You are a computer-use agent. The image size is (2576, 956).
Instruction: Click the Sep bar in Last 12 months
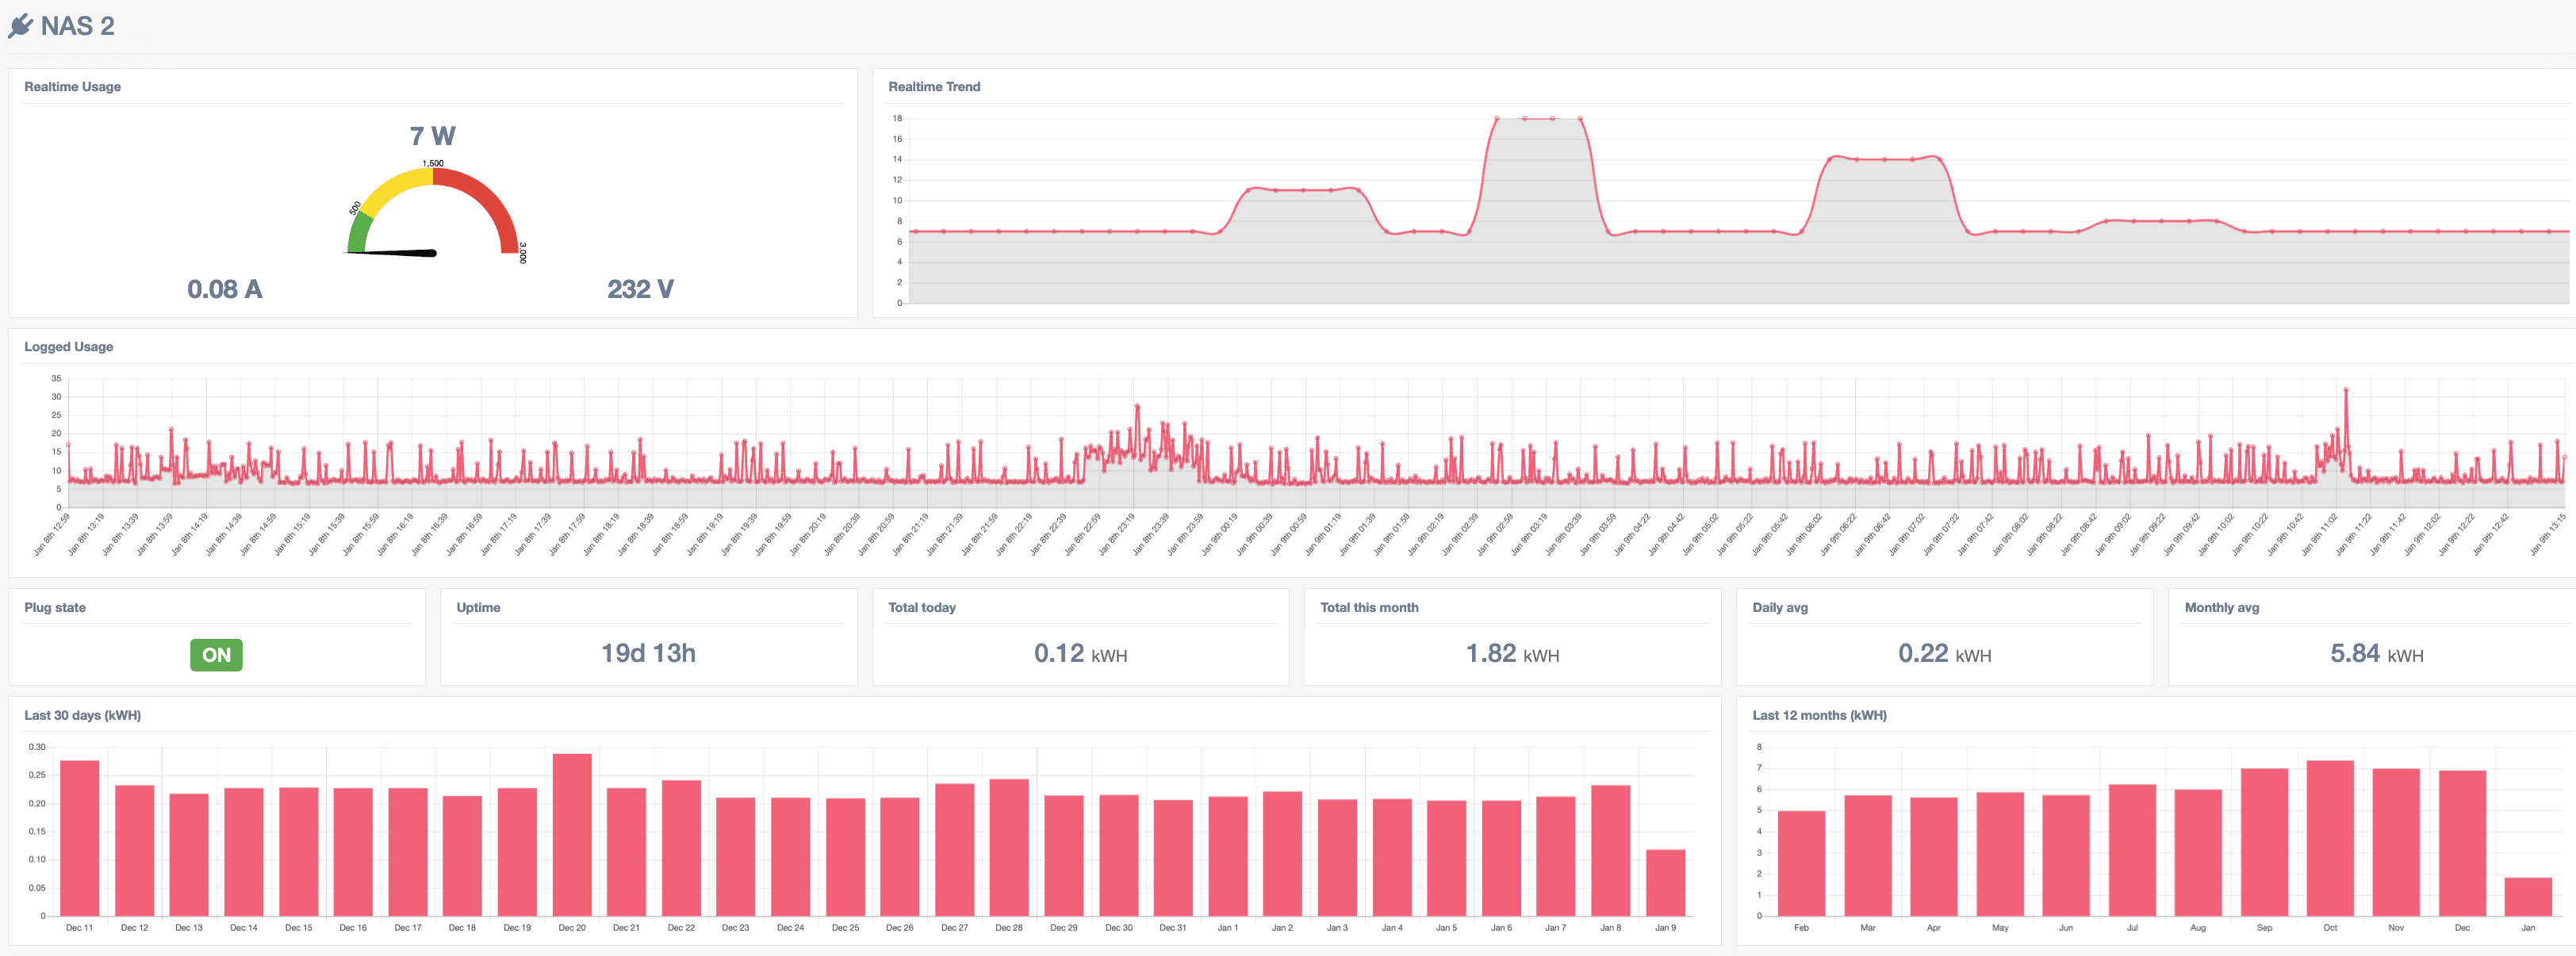click(2264, 842)
